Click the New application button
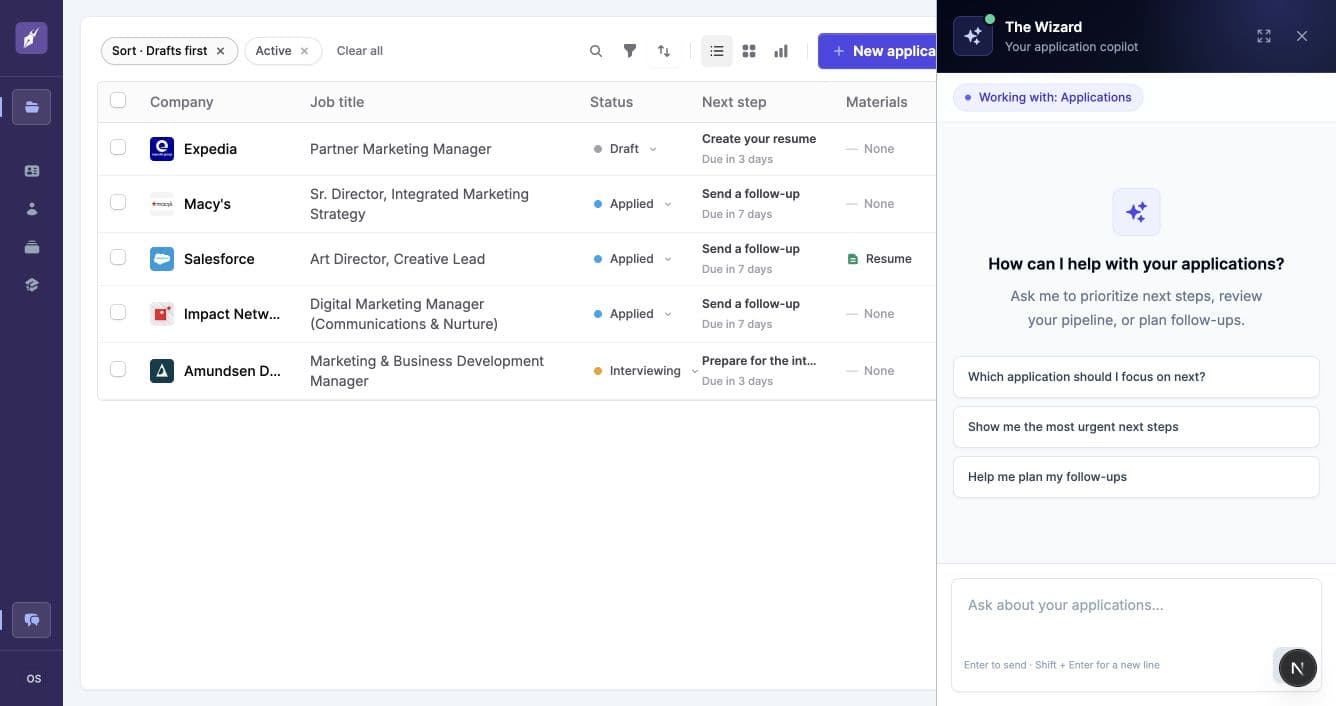 point(877,51)
